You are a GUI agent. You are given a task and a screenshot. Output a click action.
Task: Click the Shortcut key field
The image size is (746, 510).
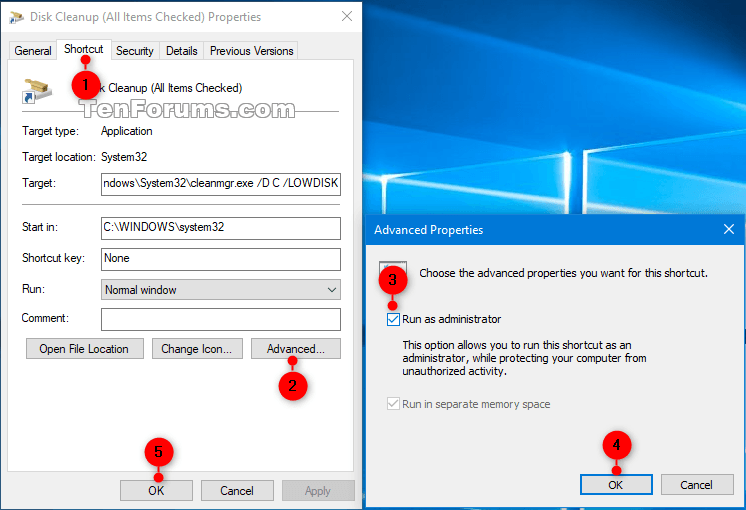coord(221,259)
